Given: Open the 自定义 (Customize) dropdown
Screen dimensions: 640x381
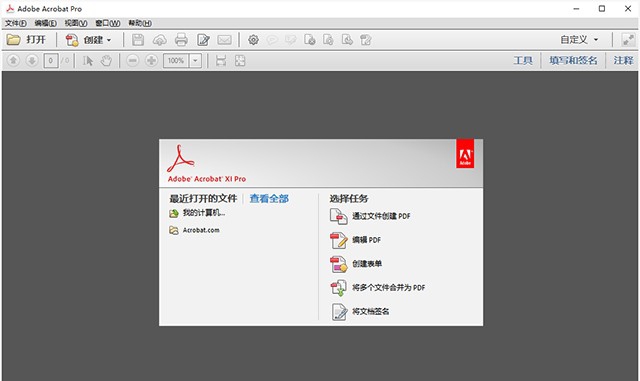Looking at the screenshot, I should point(580,40).
